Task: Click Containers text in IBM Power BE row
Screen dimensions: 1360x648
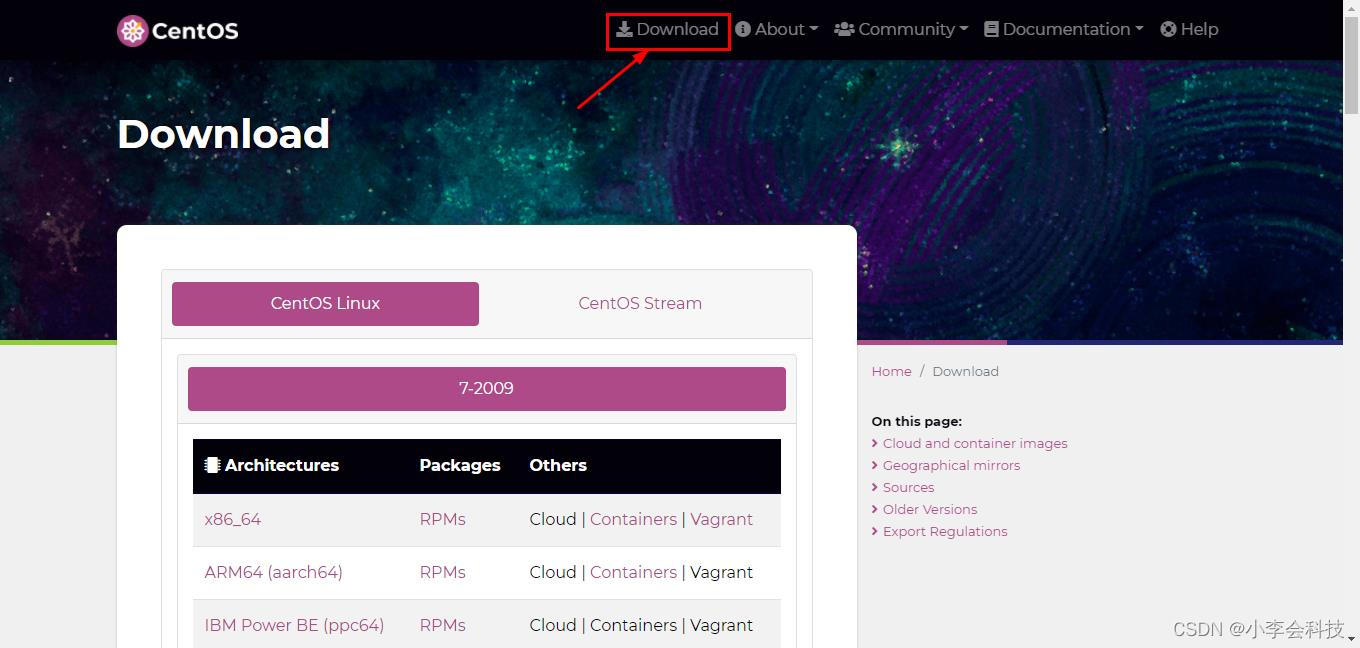Action: click(633, 625)
